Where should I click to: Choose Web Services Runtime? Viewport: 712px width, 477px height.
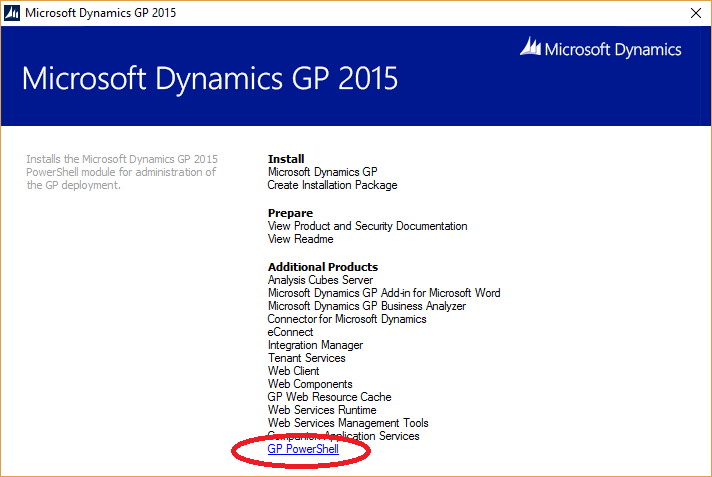click(x=322, y=410)
